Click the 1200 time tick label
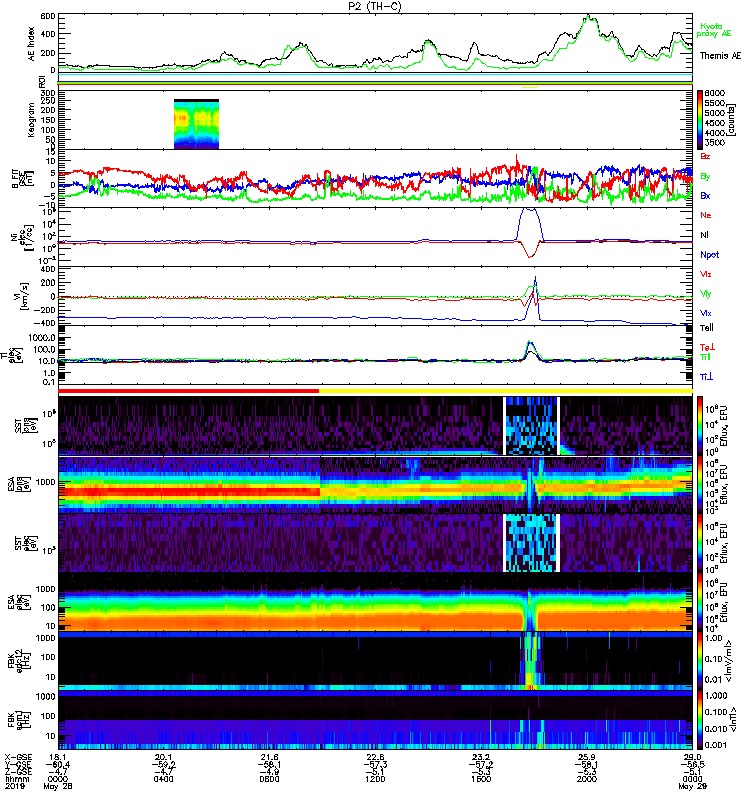 [375, 779]
